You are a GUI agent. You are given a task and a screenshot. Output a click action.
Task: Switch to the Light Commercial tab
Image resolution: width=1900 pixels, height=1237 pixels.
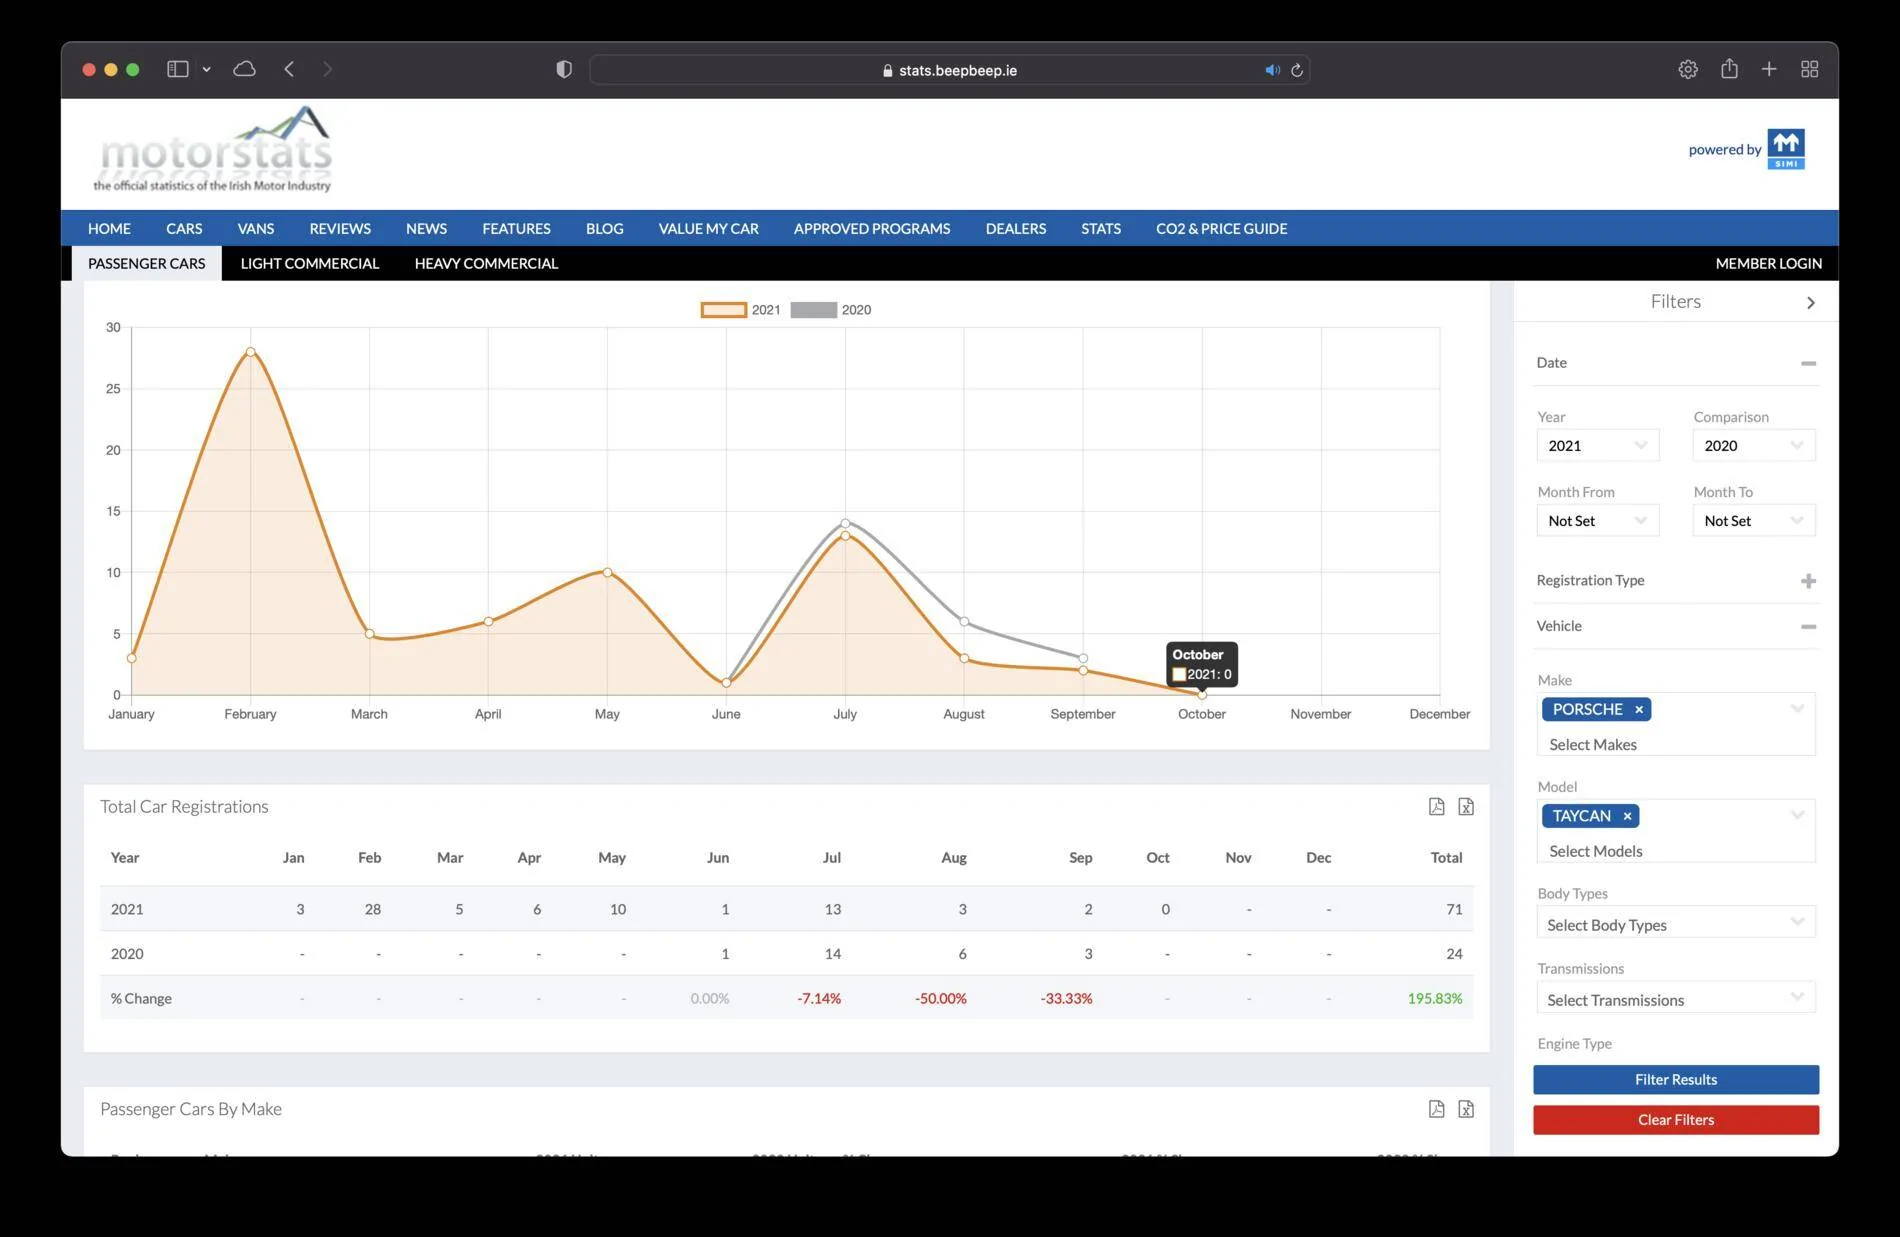pos(309,263)
